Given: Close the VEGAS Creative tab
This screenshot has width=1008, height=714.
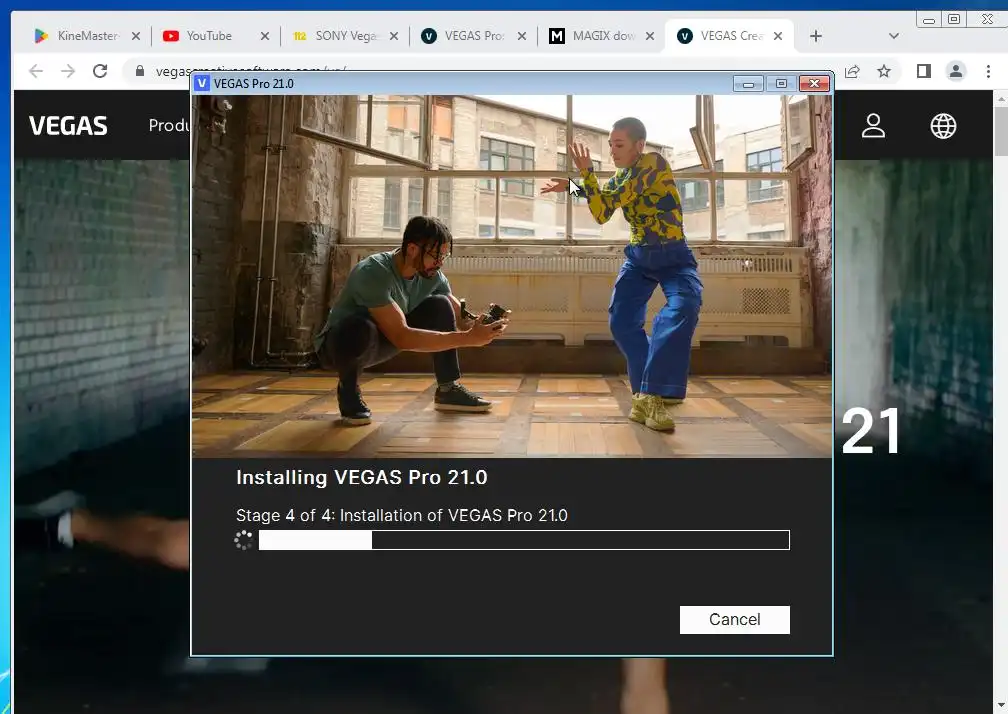Looking at the screenshot, I should point(778,36).
